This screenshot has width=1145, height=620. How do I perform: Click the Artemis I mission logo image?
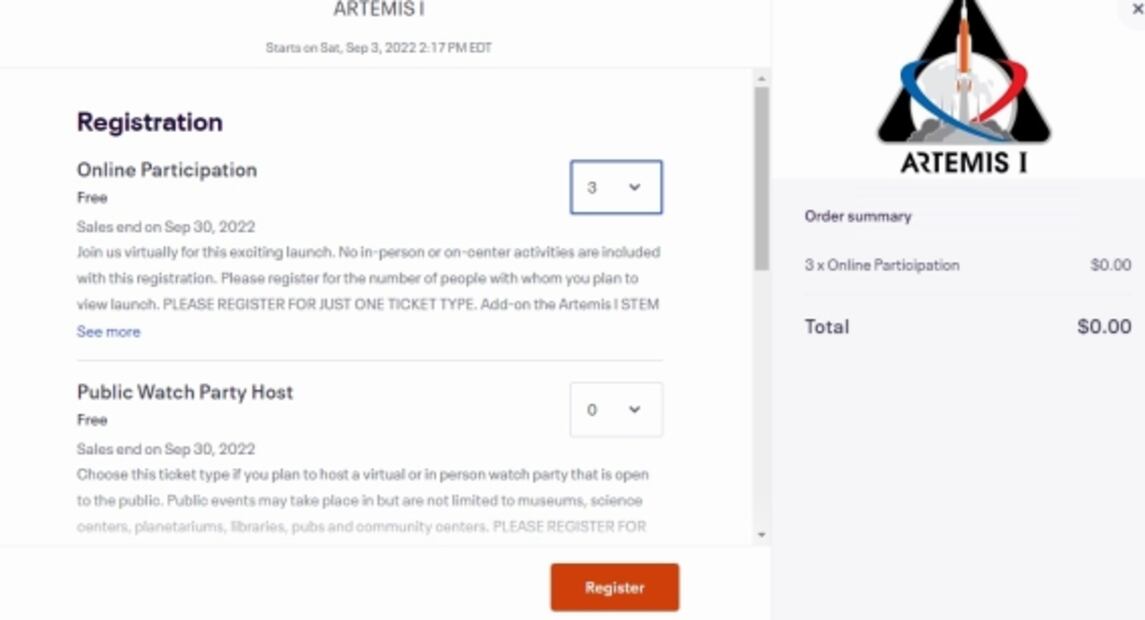pos(963,87)
